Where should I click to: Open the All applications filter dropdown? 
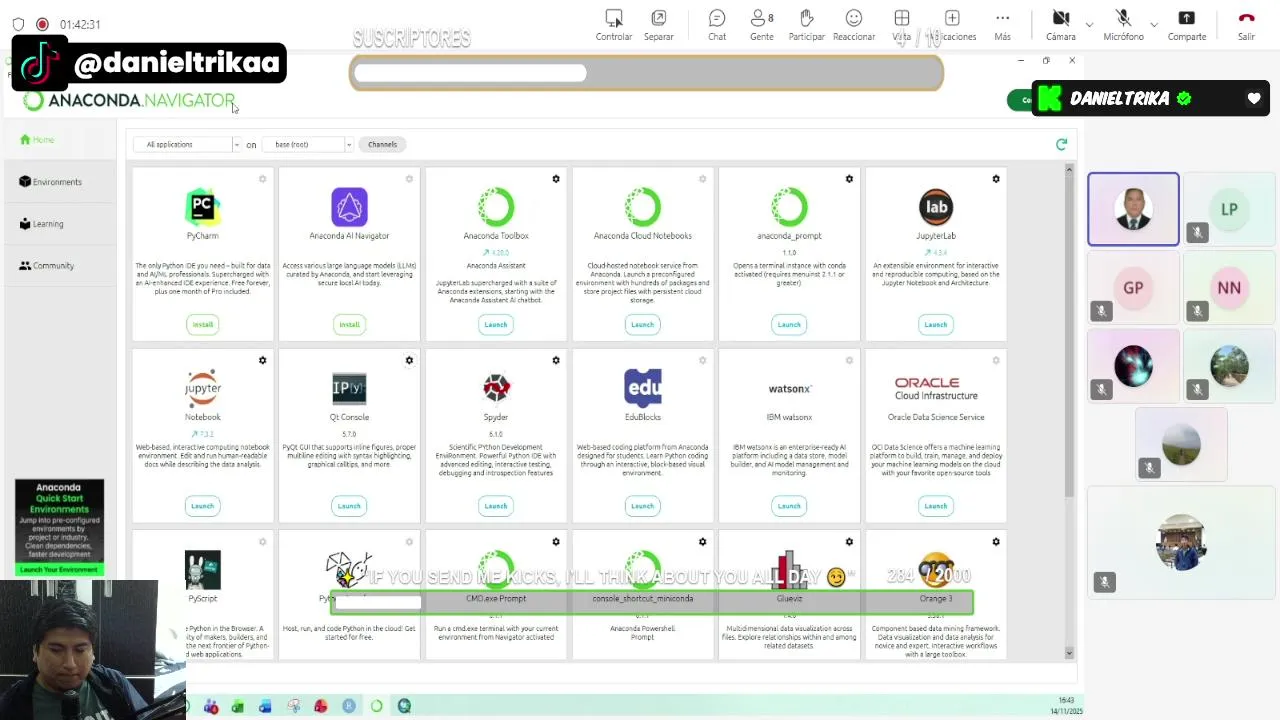coord(188,144)
